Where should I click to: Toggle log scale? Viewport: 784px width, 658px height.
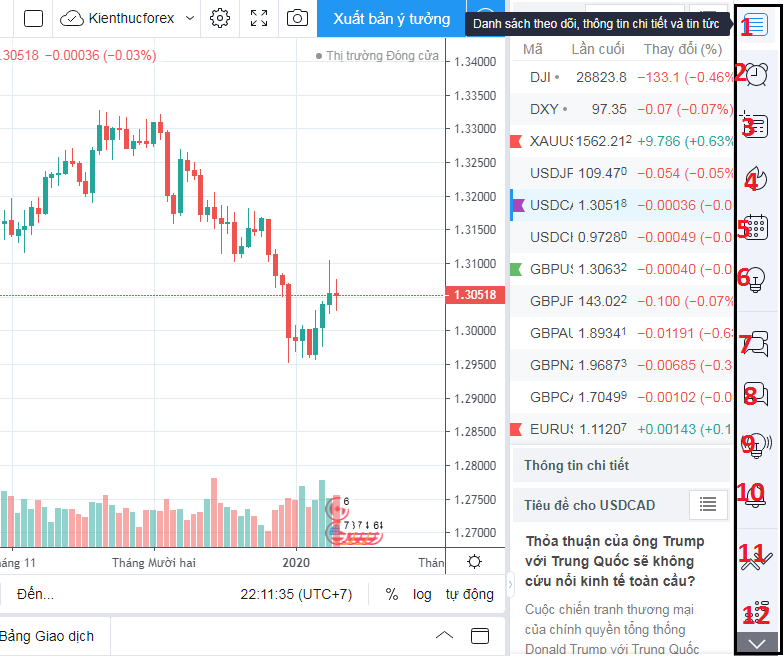422,594
